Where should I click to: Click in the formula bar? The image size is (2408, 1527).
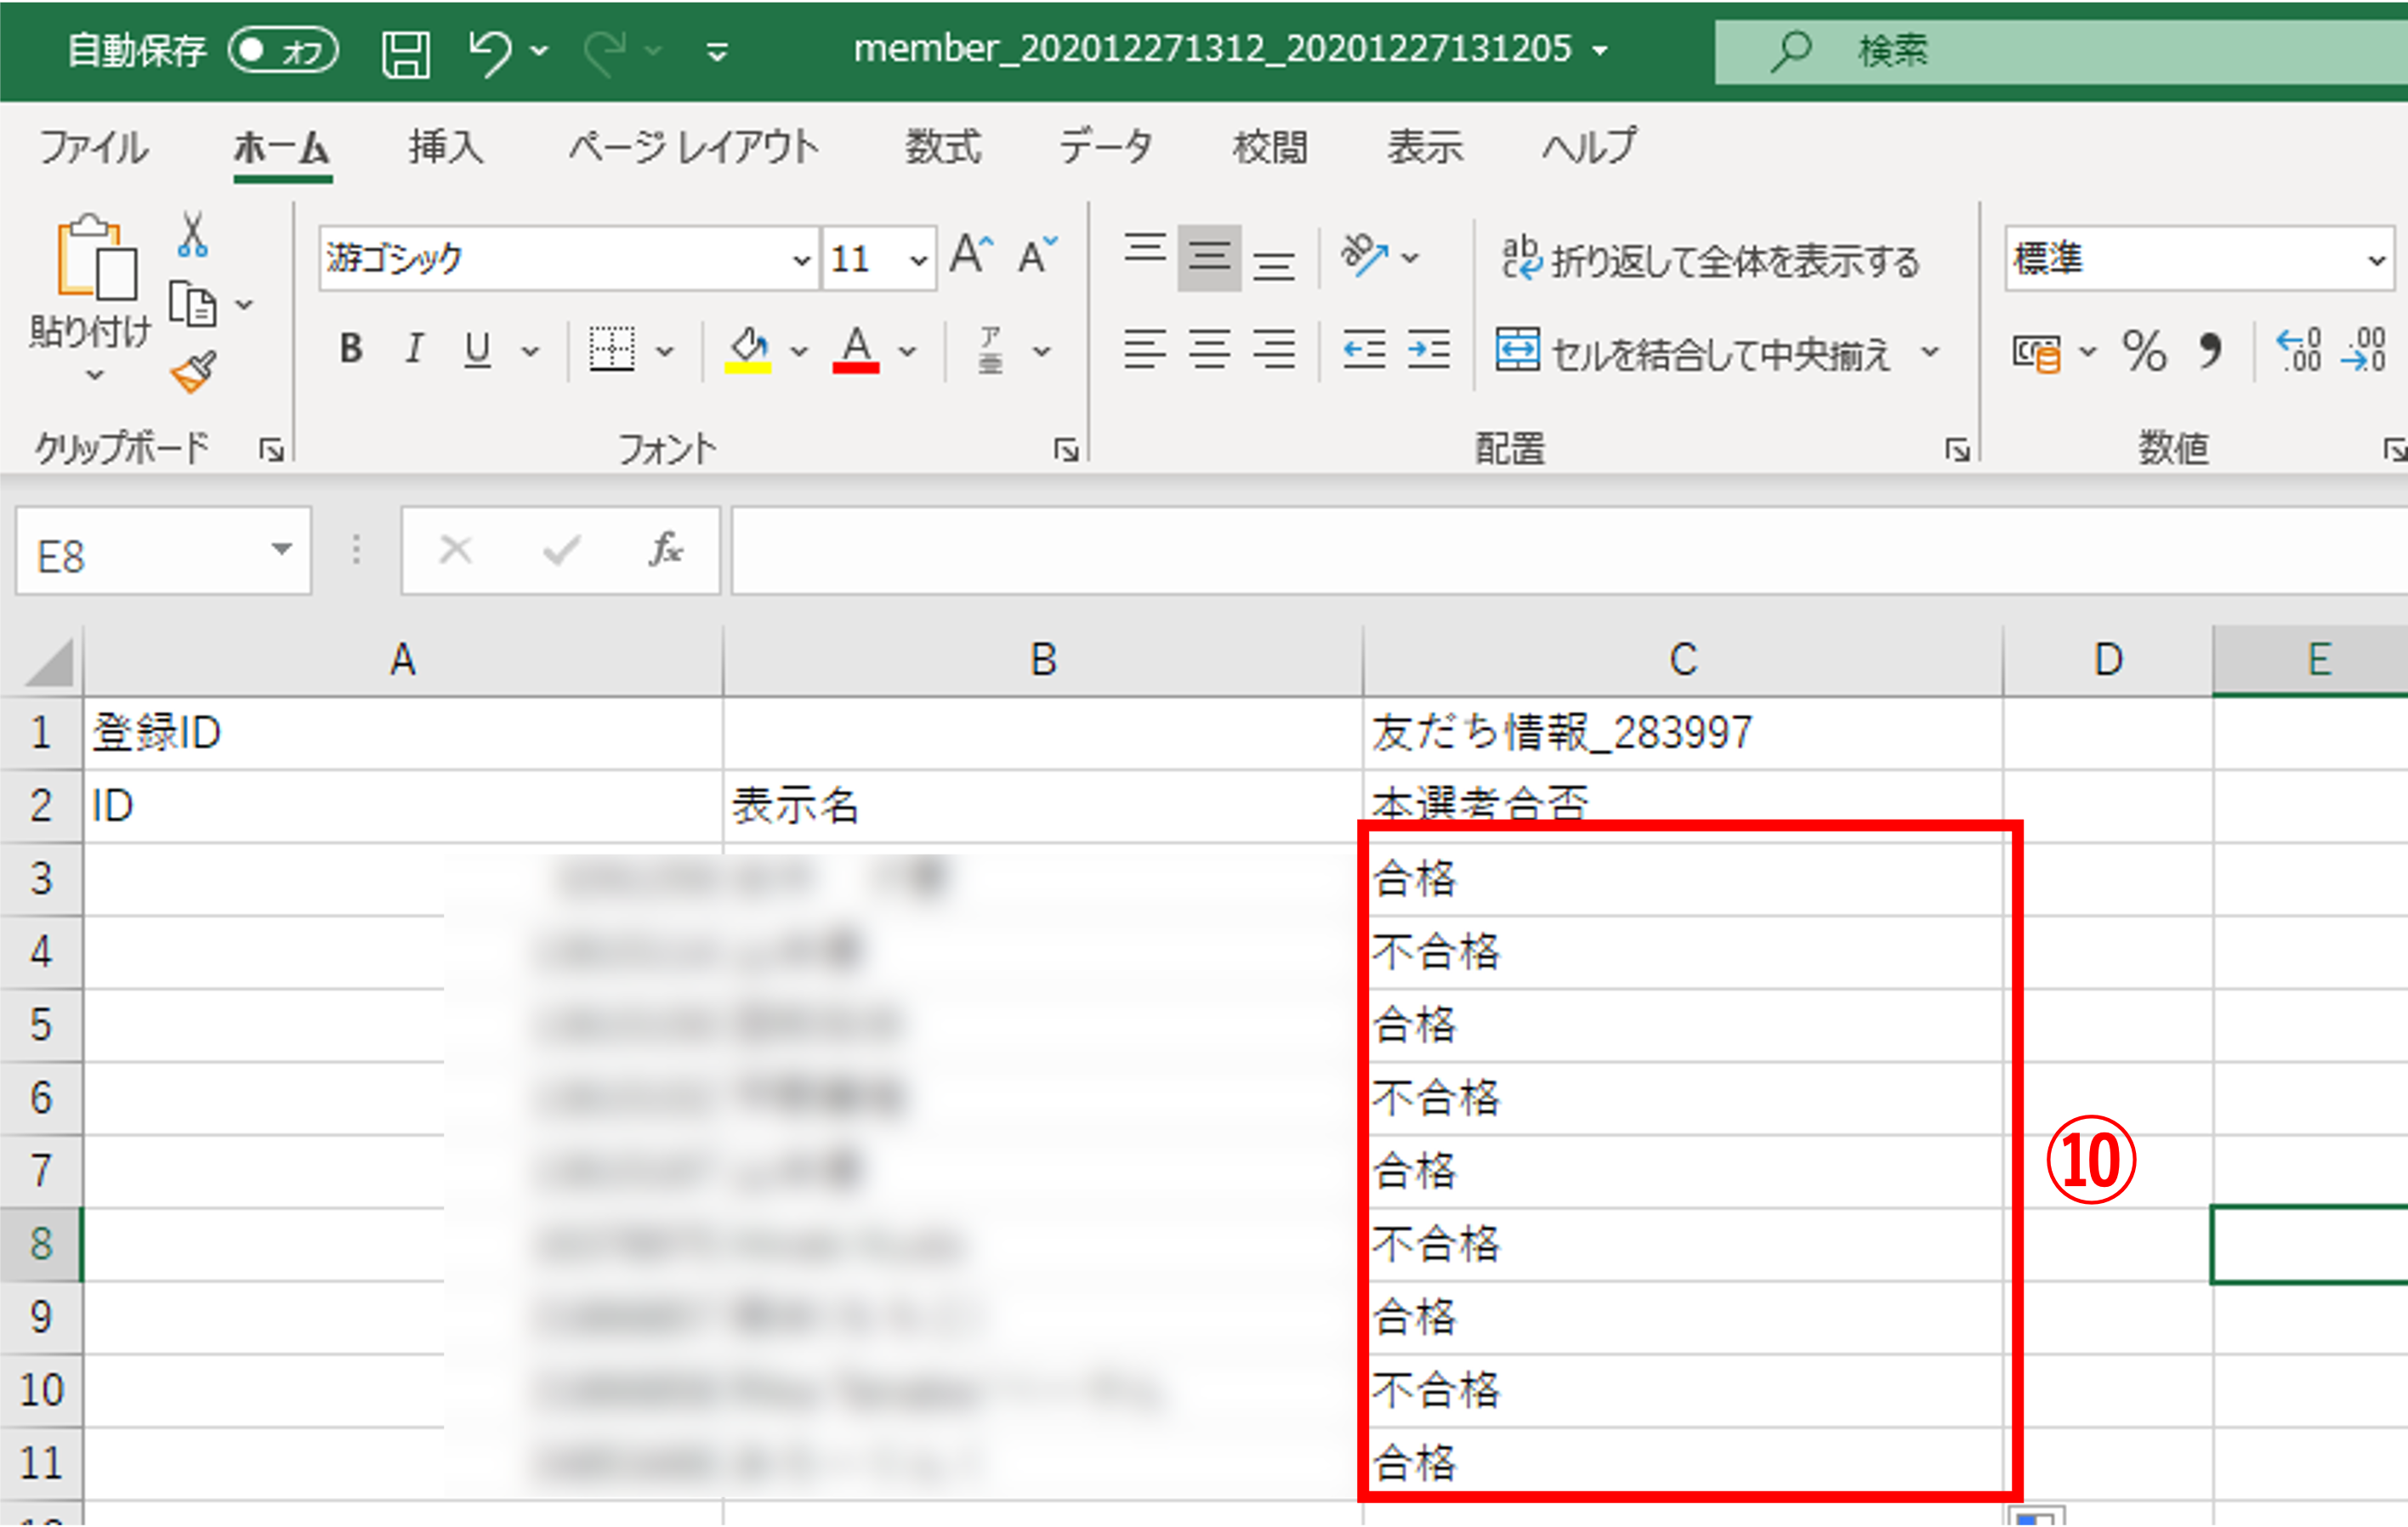(1570, 551)
